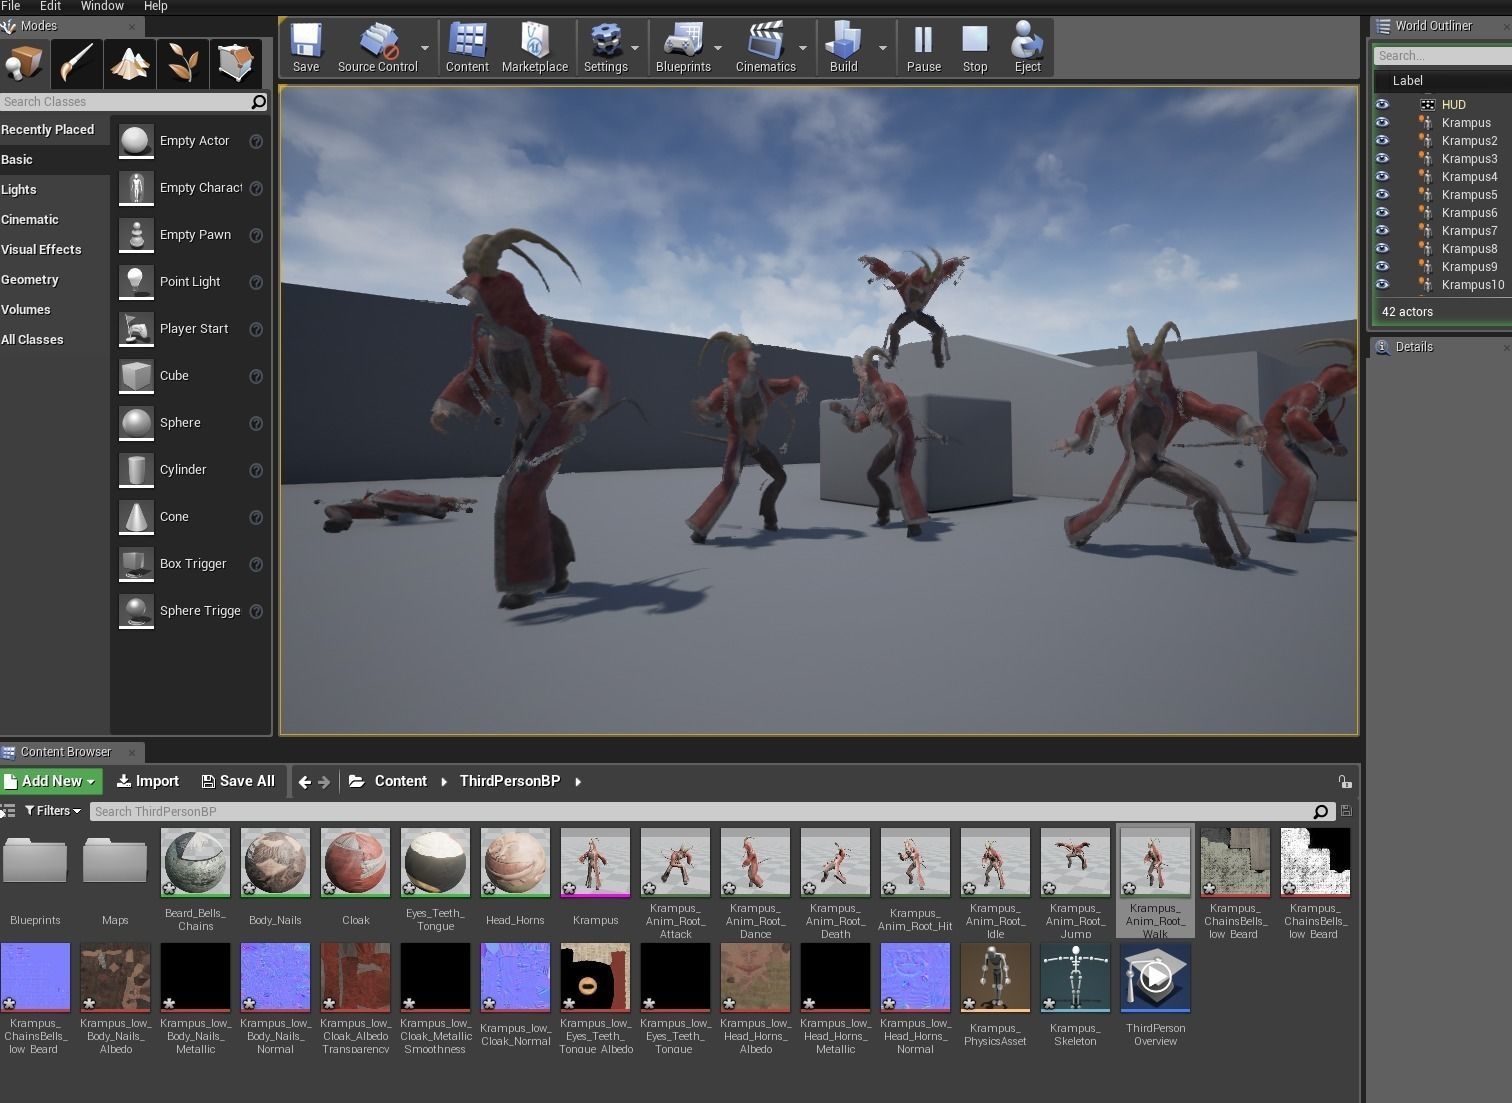Hide Krampus10 in World Outliner

tap(1382, 284)
